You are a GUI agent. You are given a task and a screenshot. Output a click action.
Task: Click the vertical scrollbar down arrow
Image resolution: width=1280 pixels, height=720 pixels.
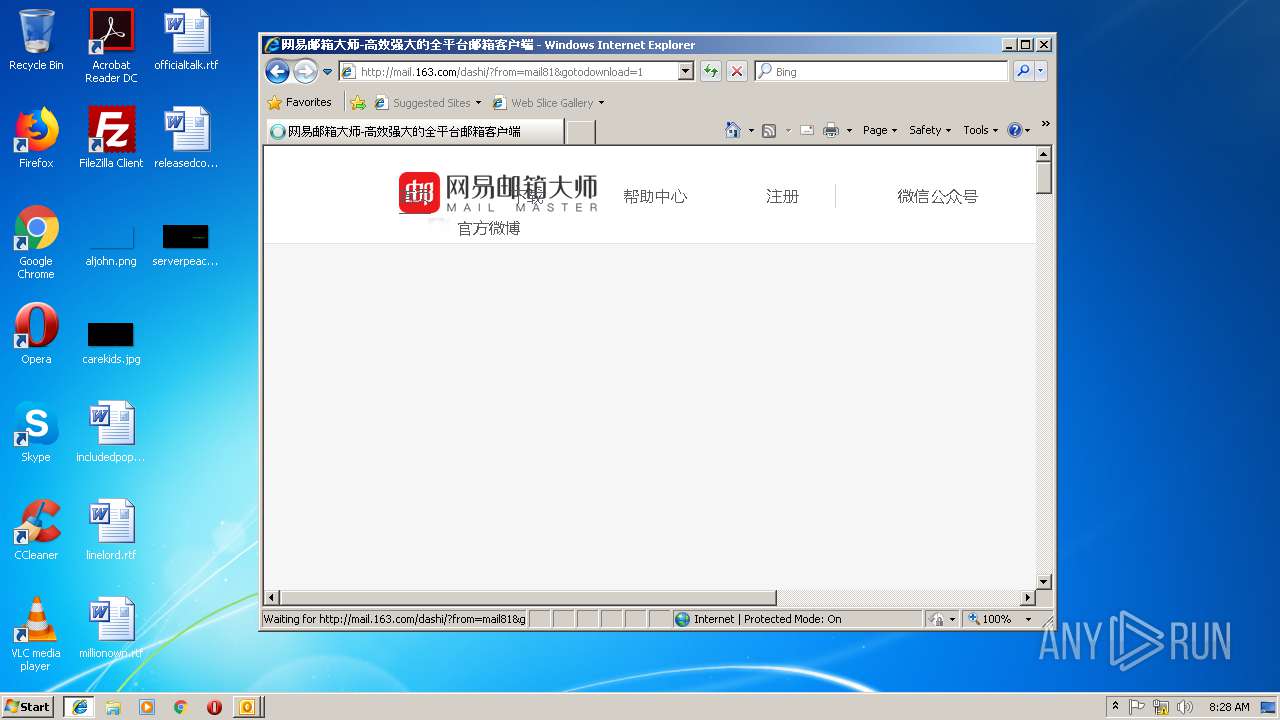point(1044,582)
